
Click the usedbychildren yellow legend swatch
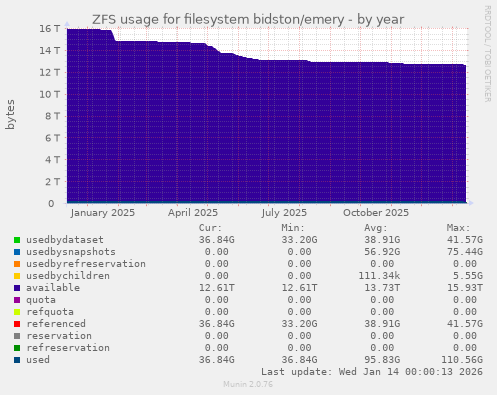coord(17,276)
